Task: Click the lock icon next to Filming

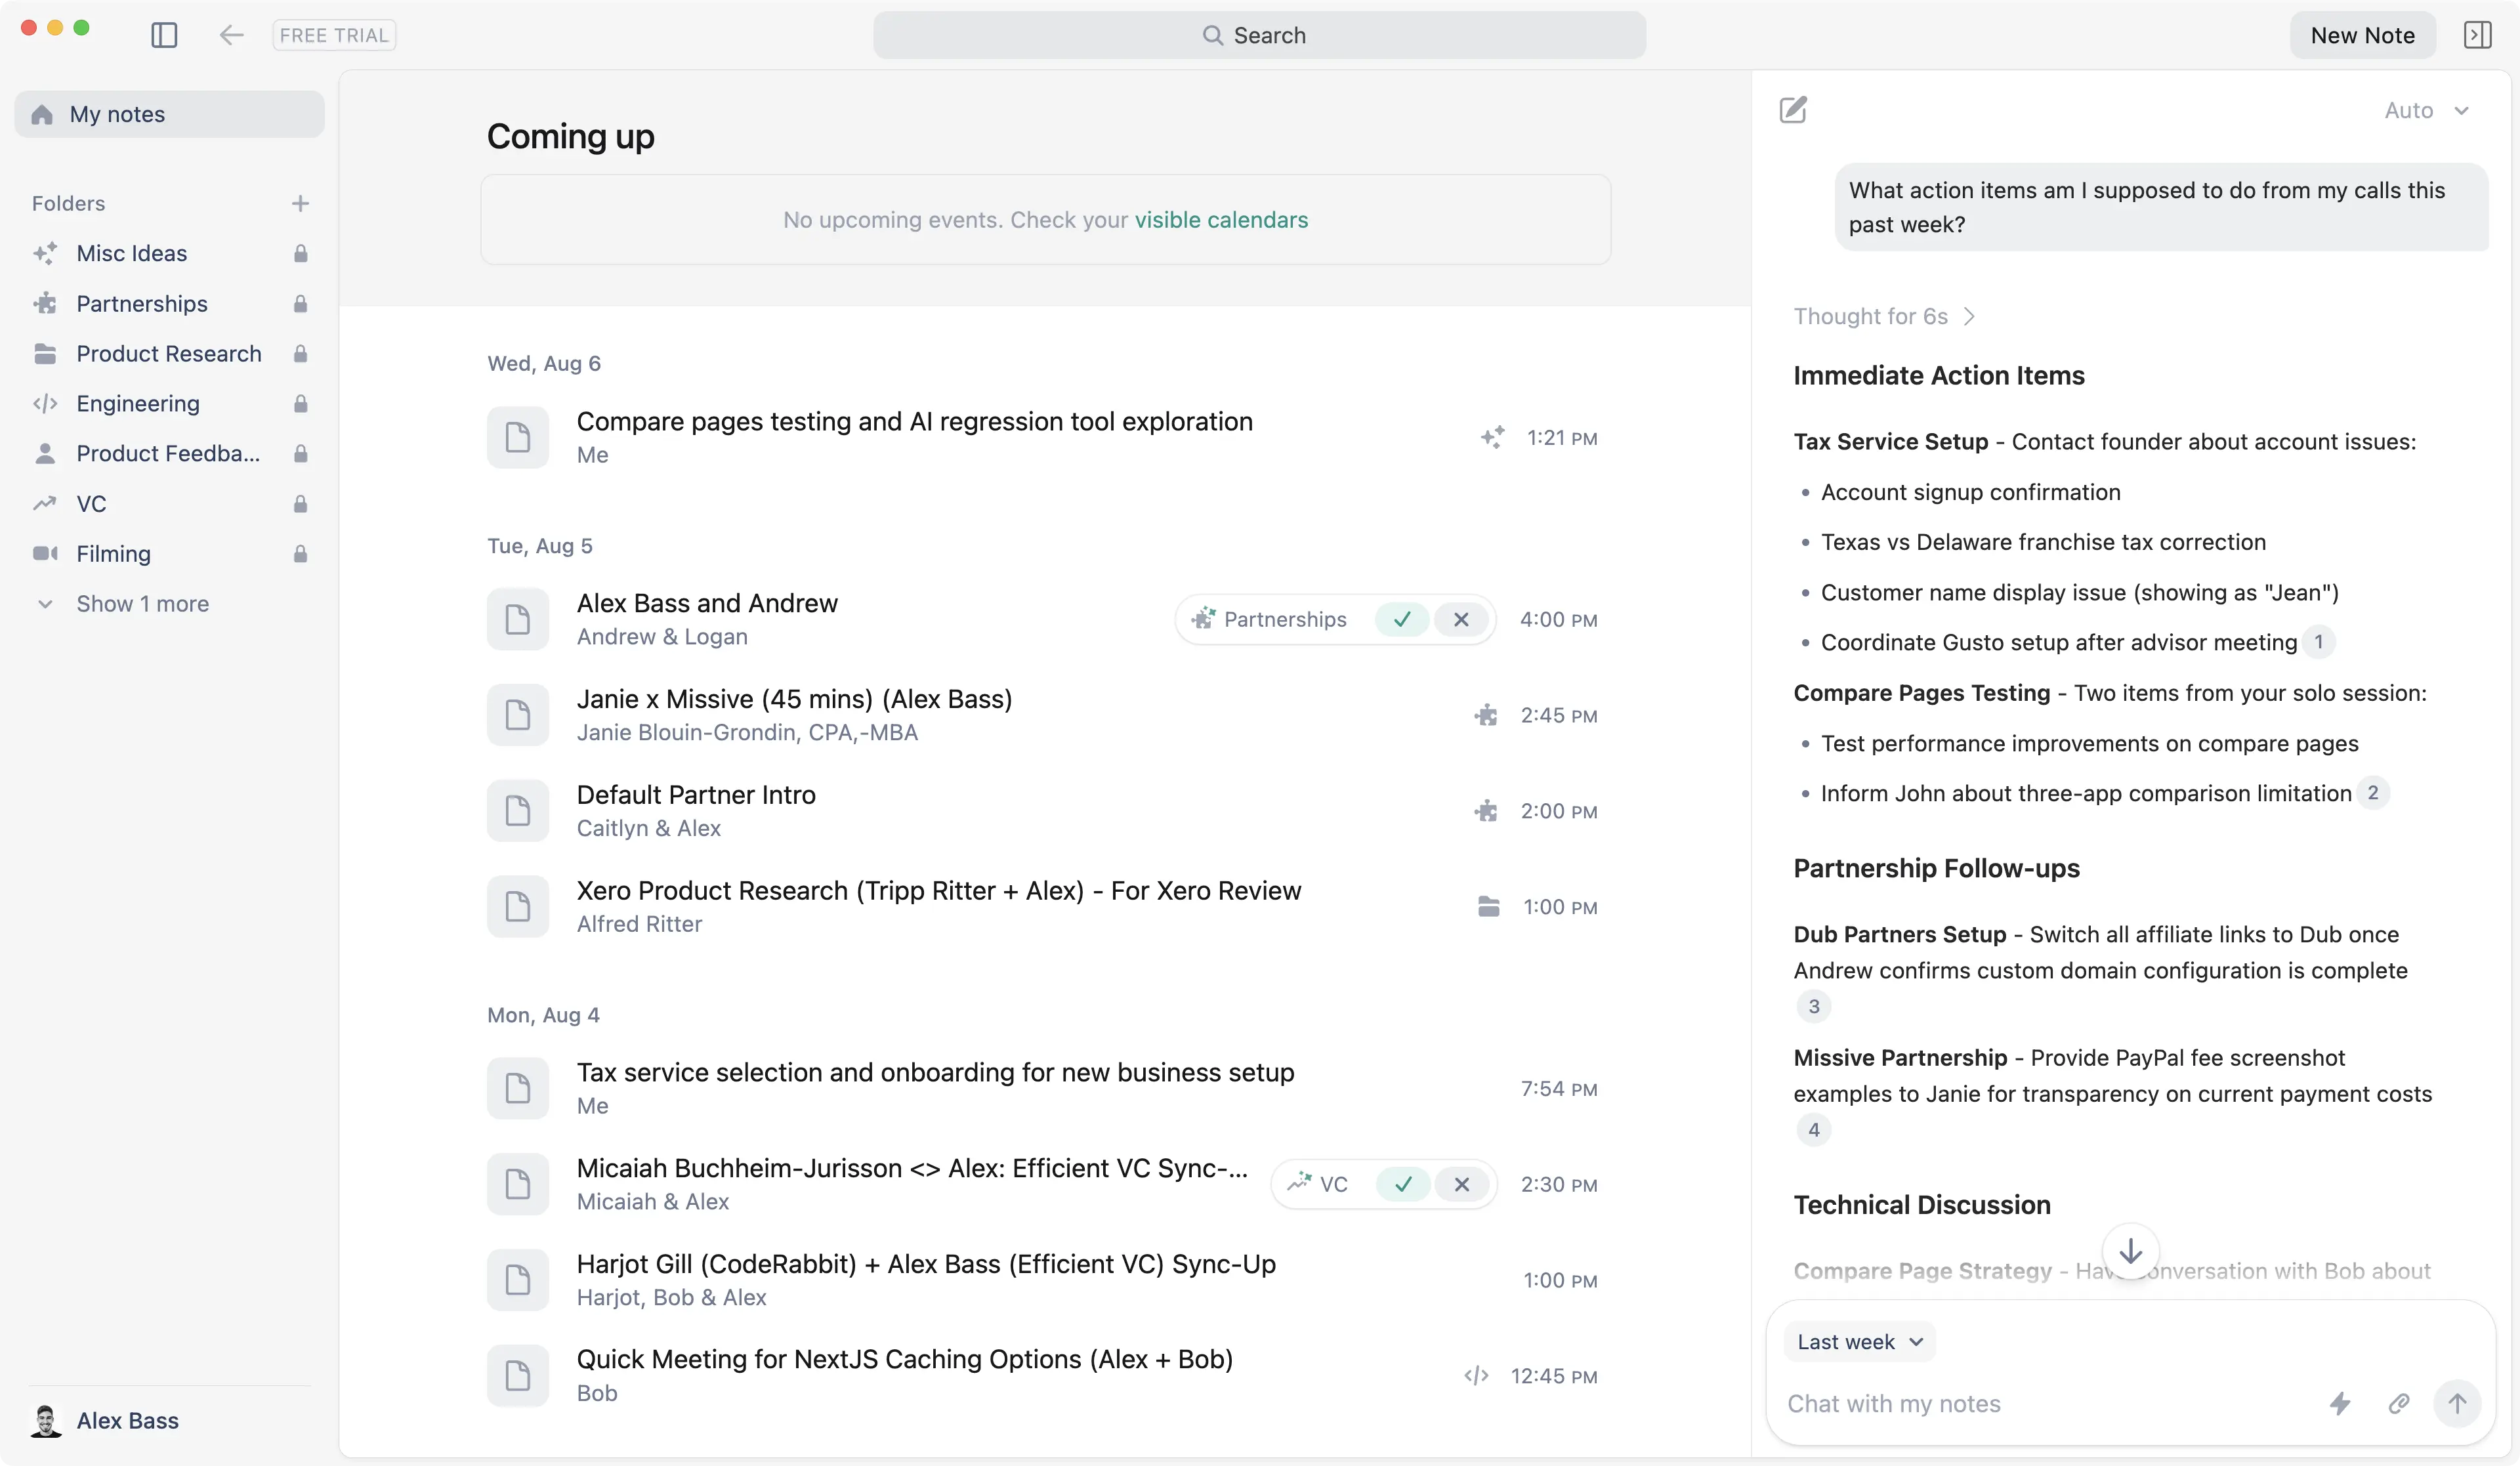Action: pos(300,553)
